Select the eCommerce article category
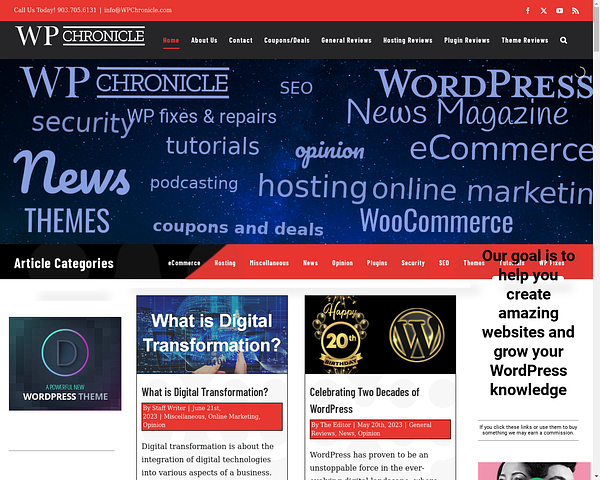Image resolution: width=600 pixels, height=480 pixels. click(184, 263)
